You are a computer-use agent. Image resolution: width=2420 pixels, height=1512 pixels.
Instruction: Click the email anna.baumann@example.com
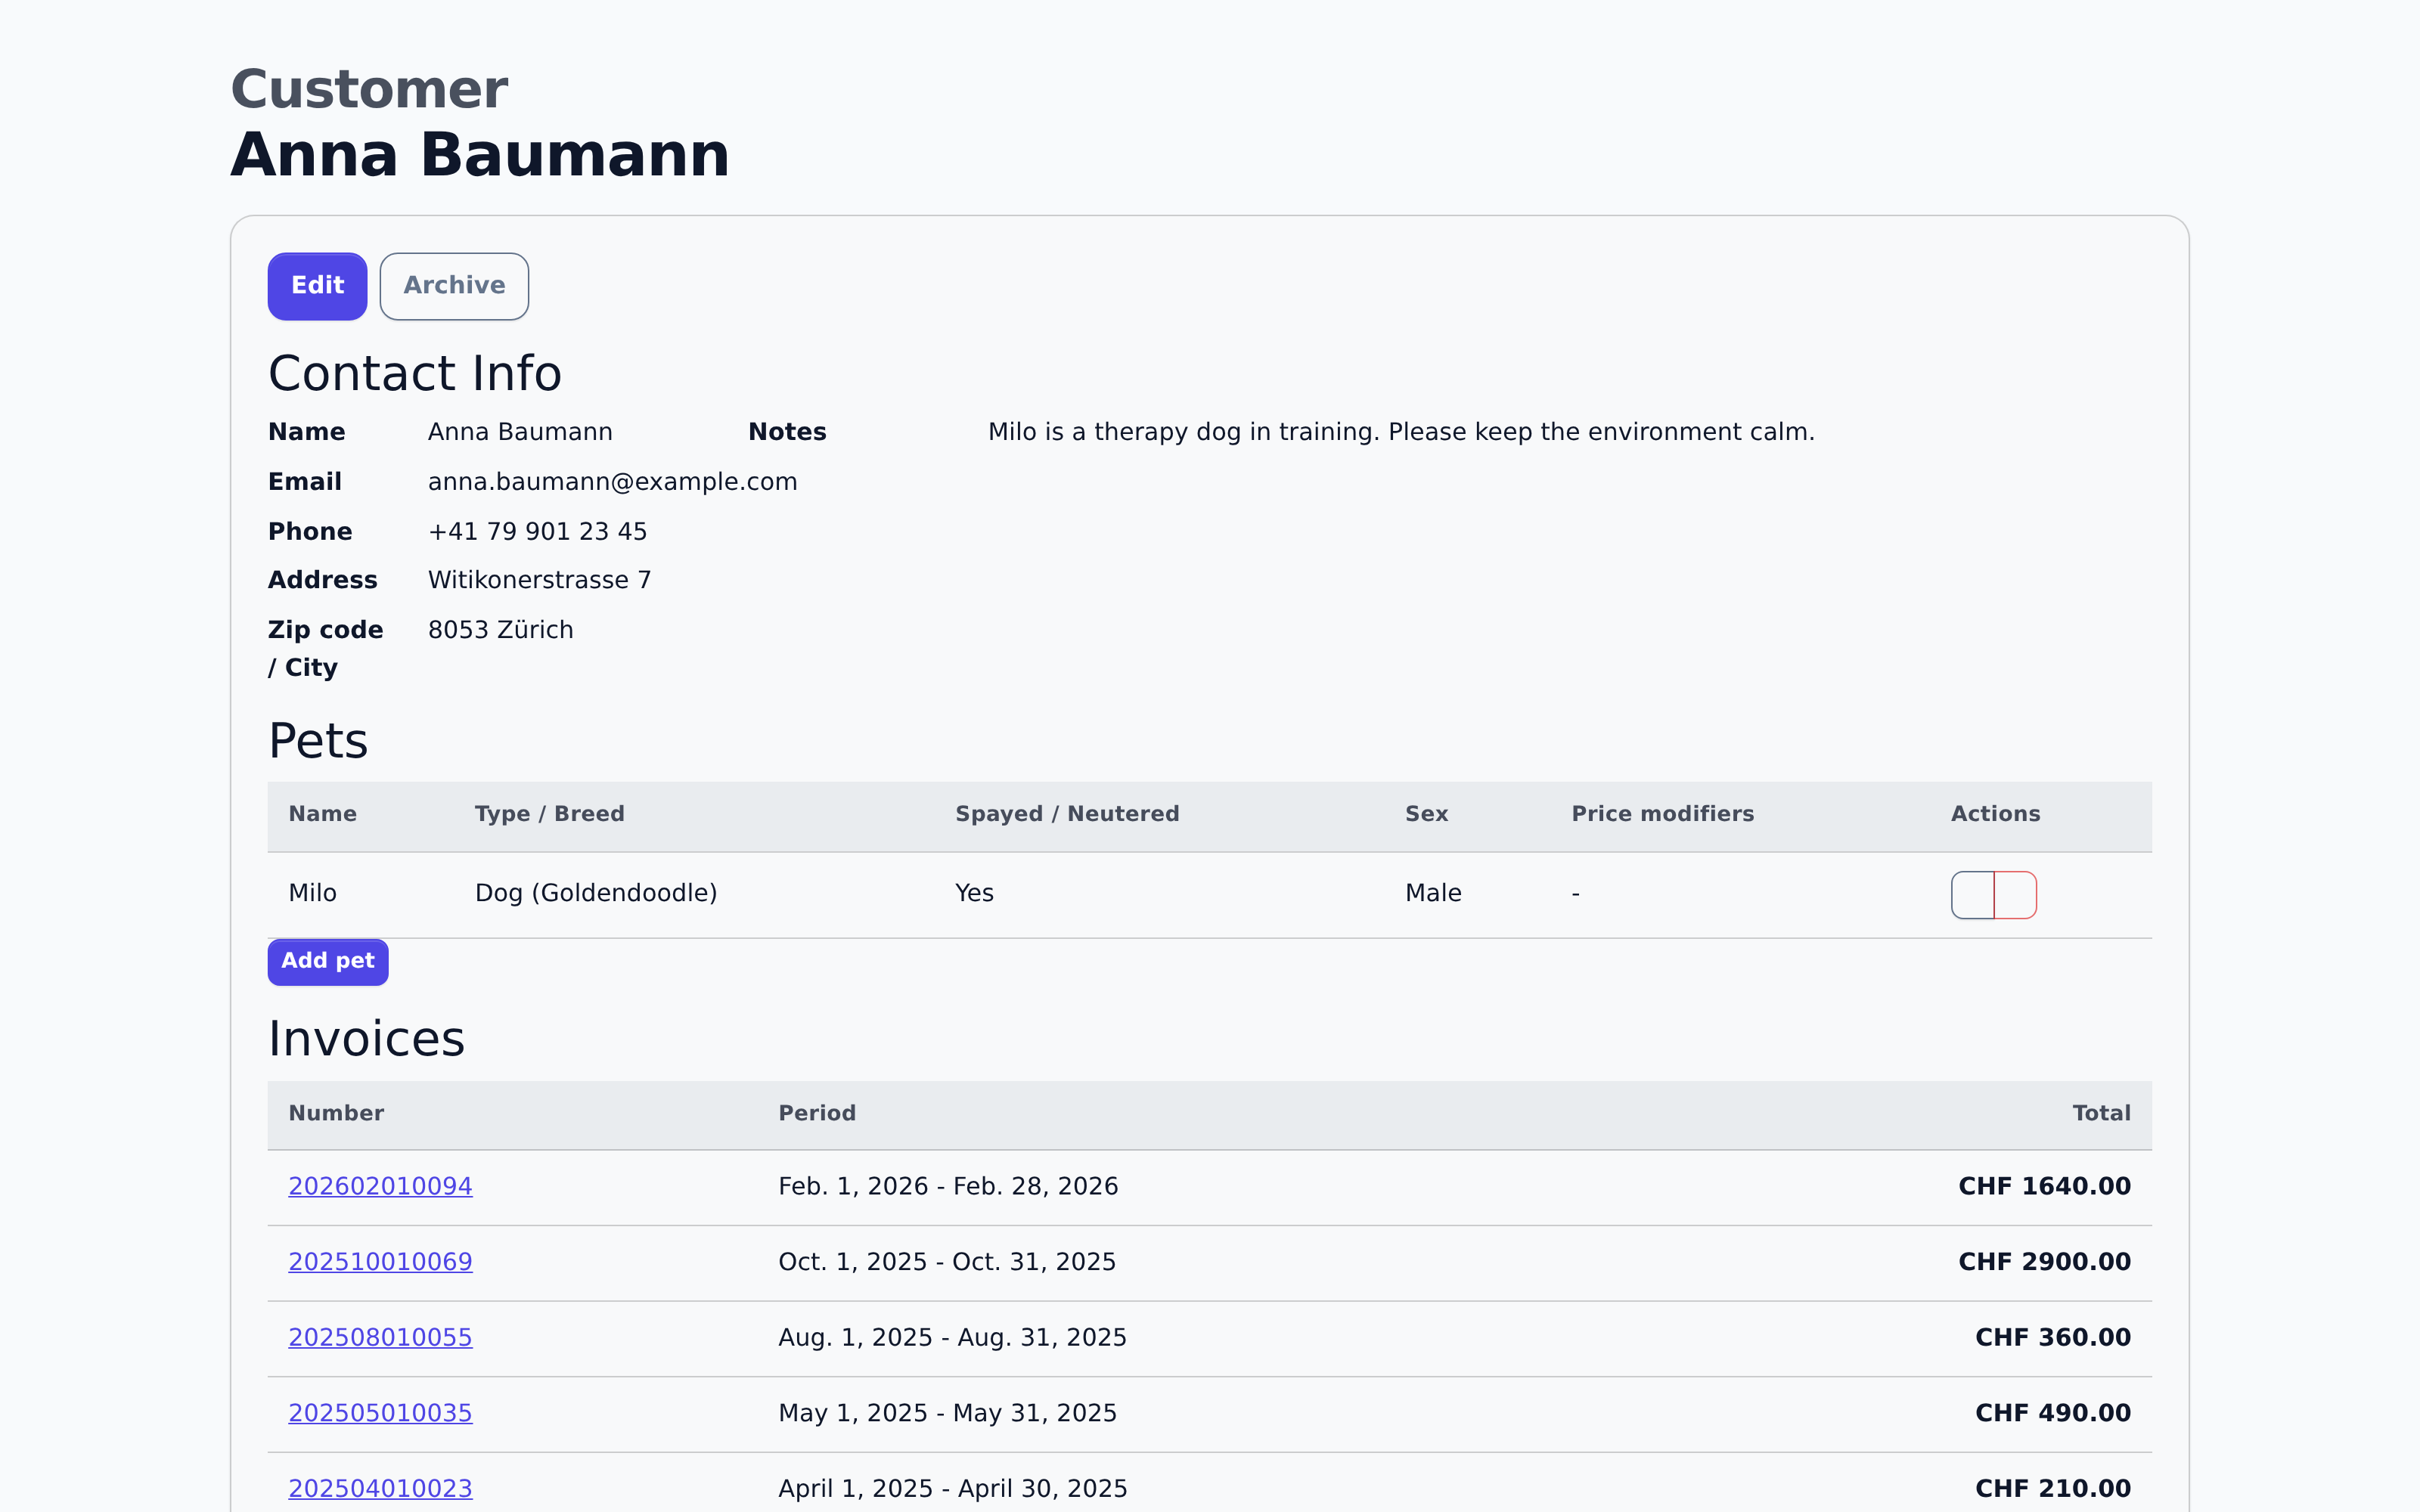point(612,482)
